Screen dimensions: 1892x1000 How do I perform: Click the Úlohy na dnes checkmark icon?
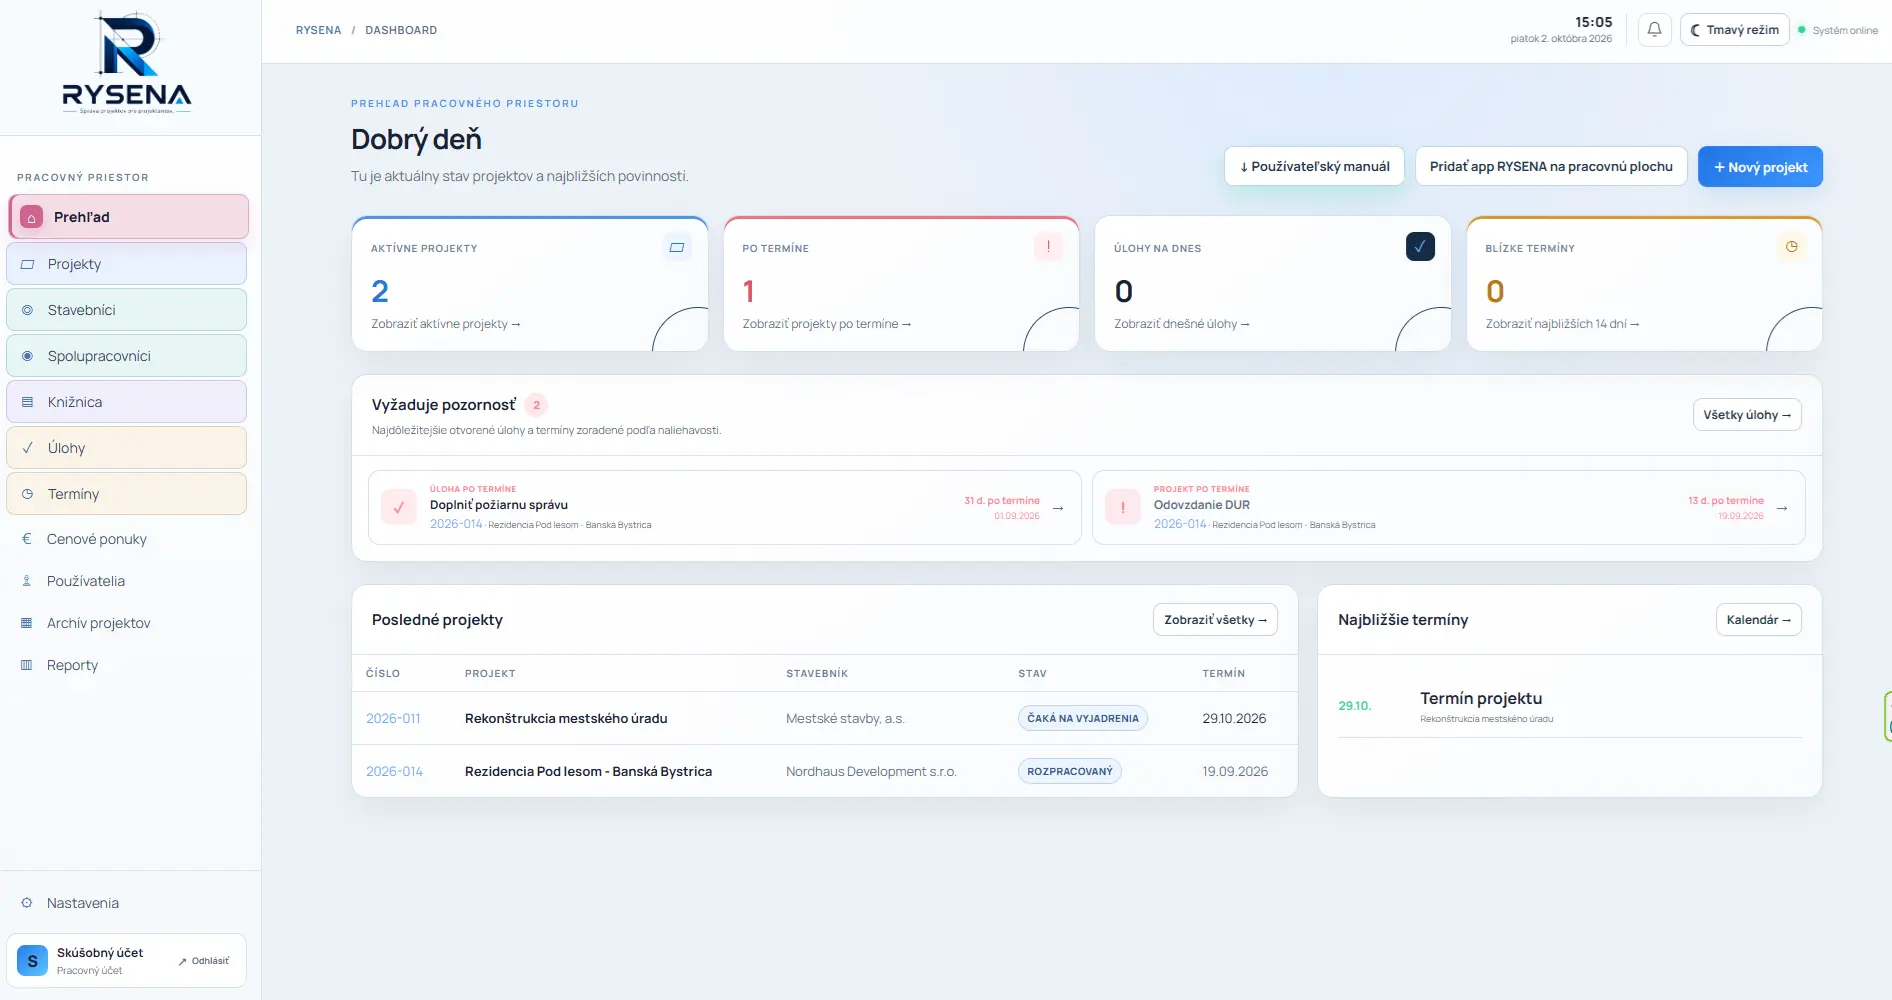(x=1420, y=247)
